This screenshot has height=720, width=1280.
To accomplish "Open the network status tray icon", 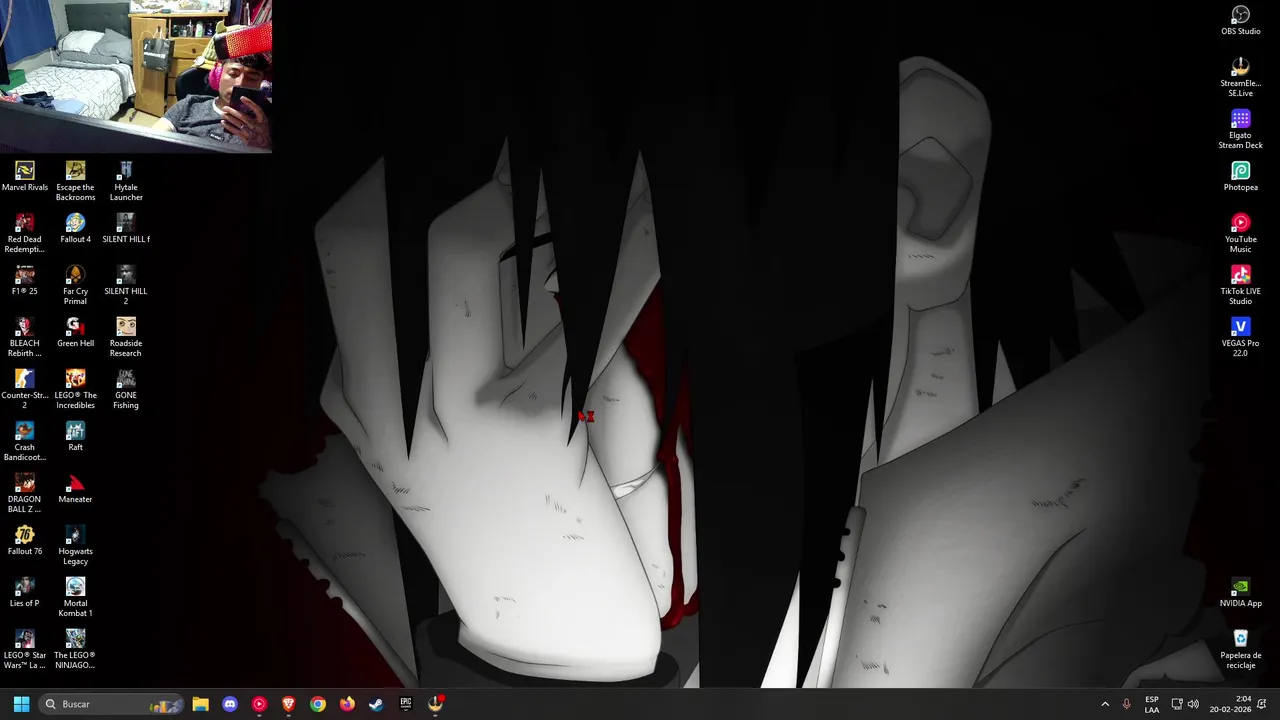I will [x=1177, y=704].
